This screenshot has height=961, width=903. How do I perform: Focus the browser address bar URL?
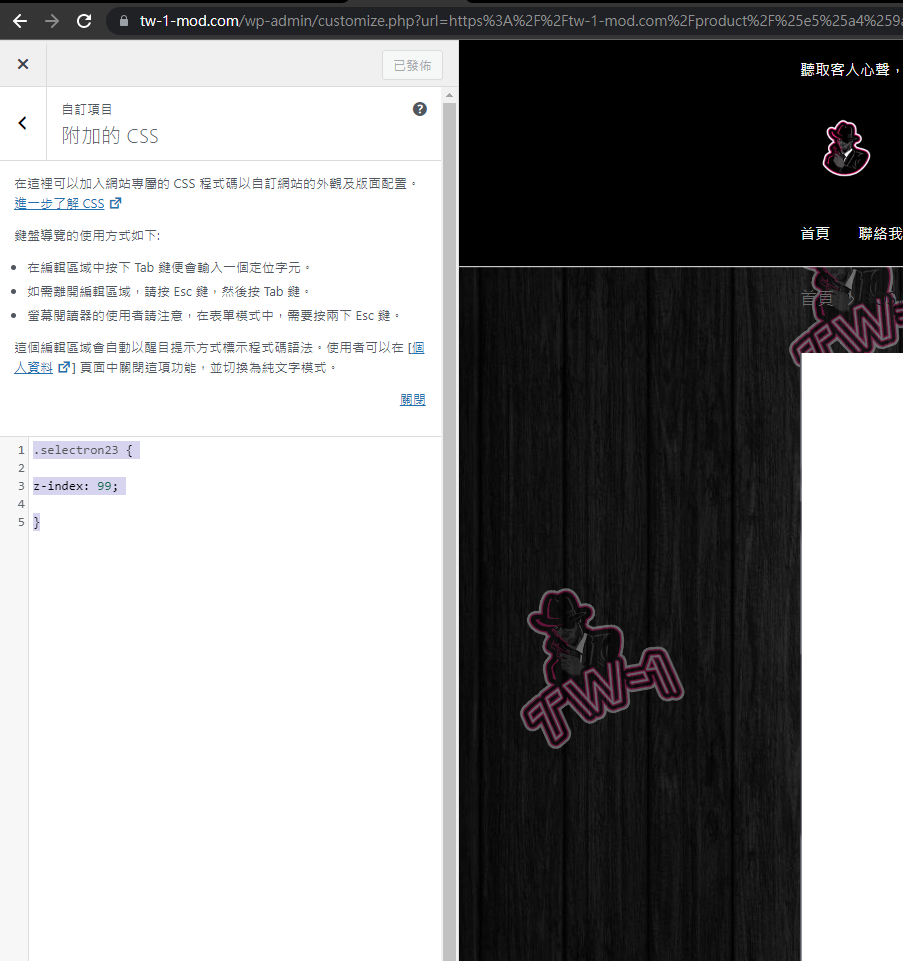tap(500, 20)
